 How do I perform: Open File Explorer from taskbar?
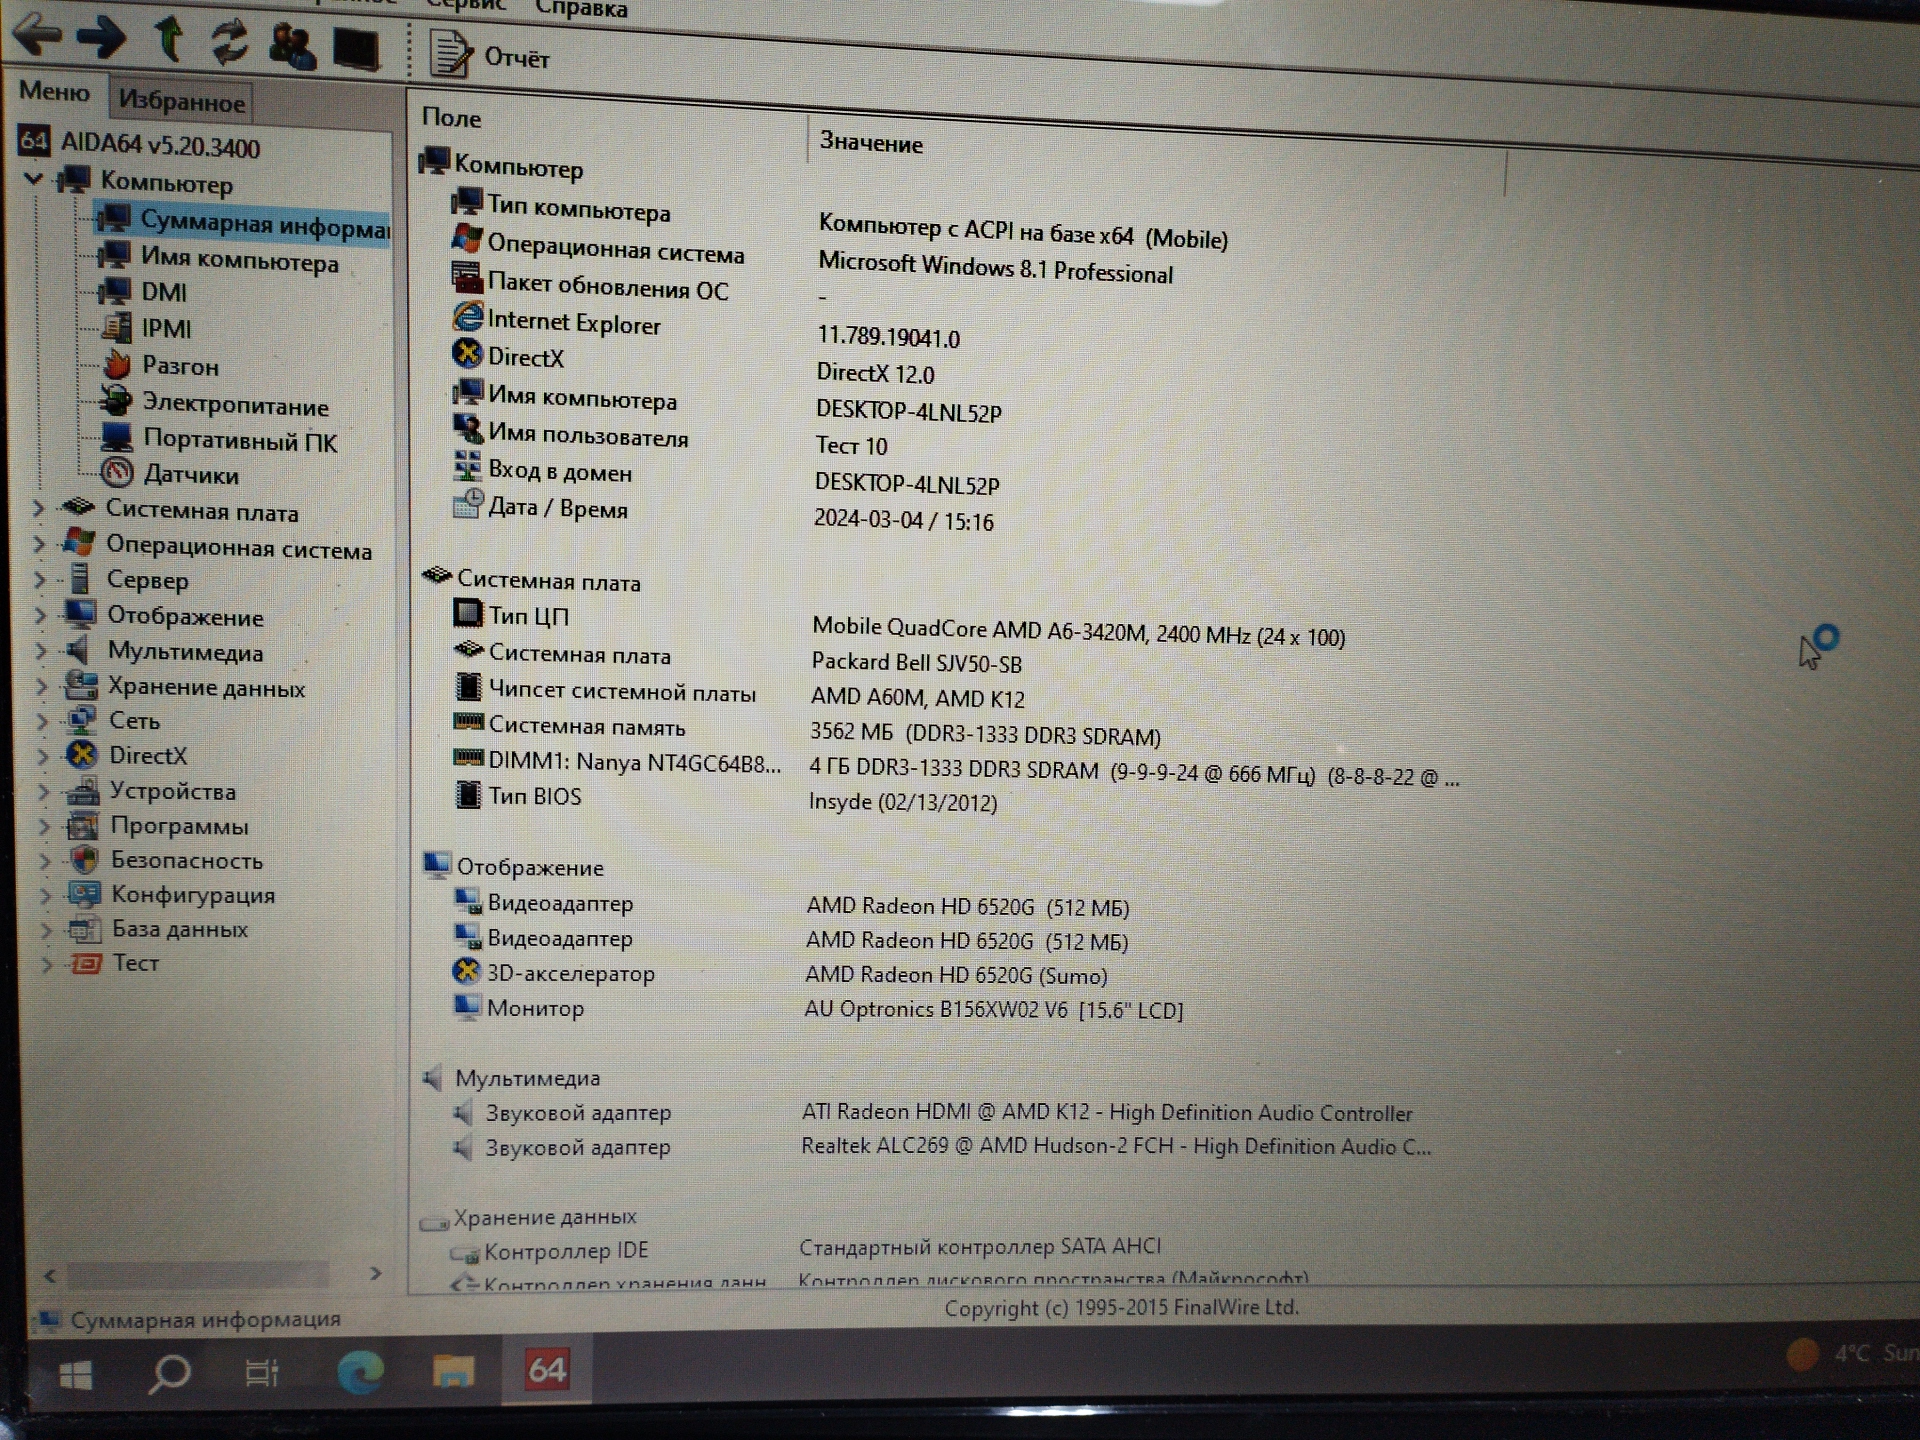tap(453, 1371)
